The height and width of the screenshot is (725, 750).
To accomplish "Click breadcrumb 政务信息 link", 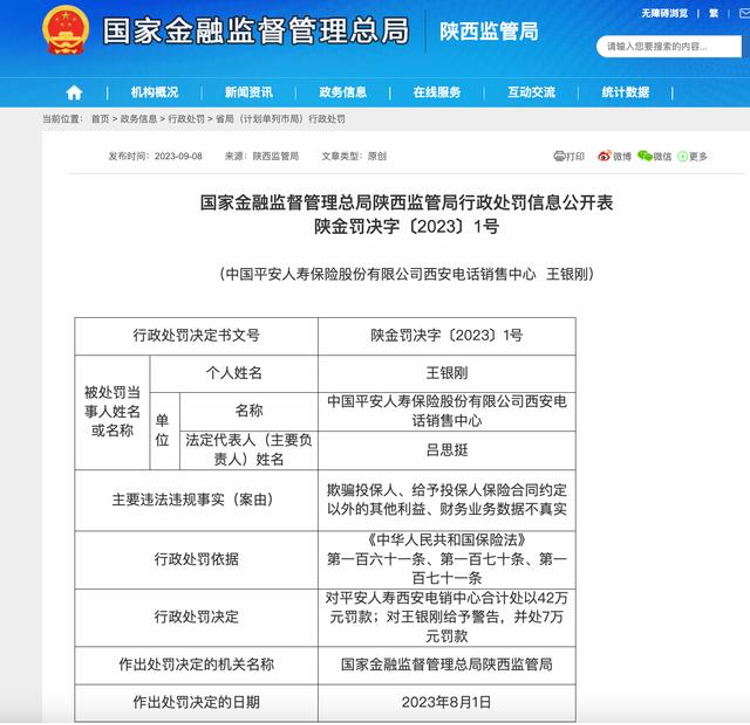I will click(139, 119).
